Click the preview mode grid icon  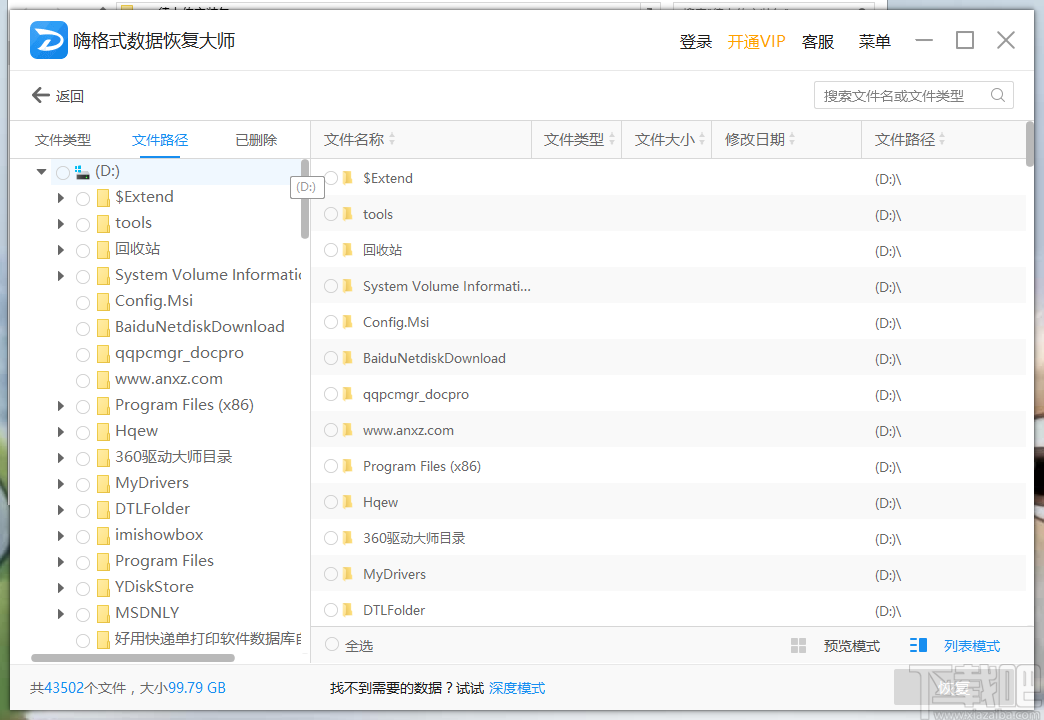click(x=798, y=645)
